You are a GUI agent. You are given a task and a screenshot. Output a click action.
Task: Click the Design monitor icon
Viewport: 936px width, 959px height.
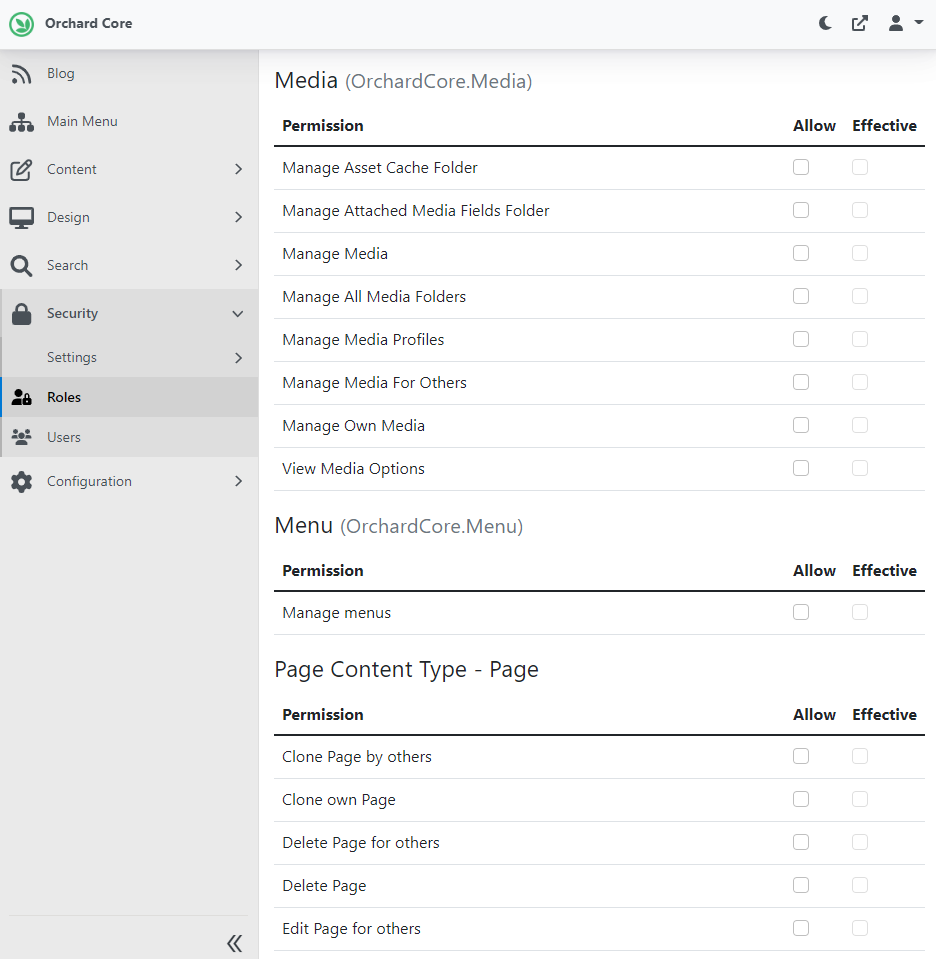[x=21, y=218]
